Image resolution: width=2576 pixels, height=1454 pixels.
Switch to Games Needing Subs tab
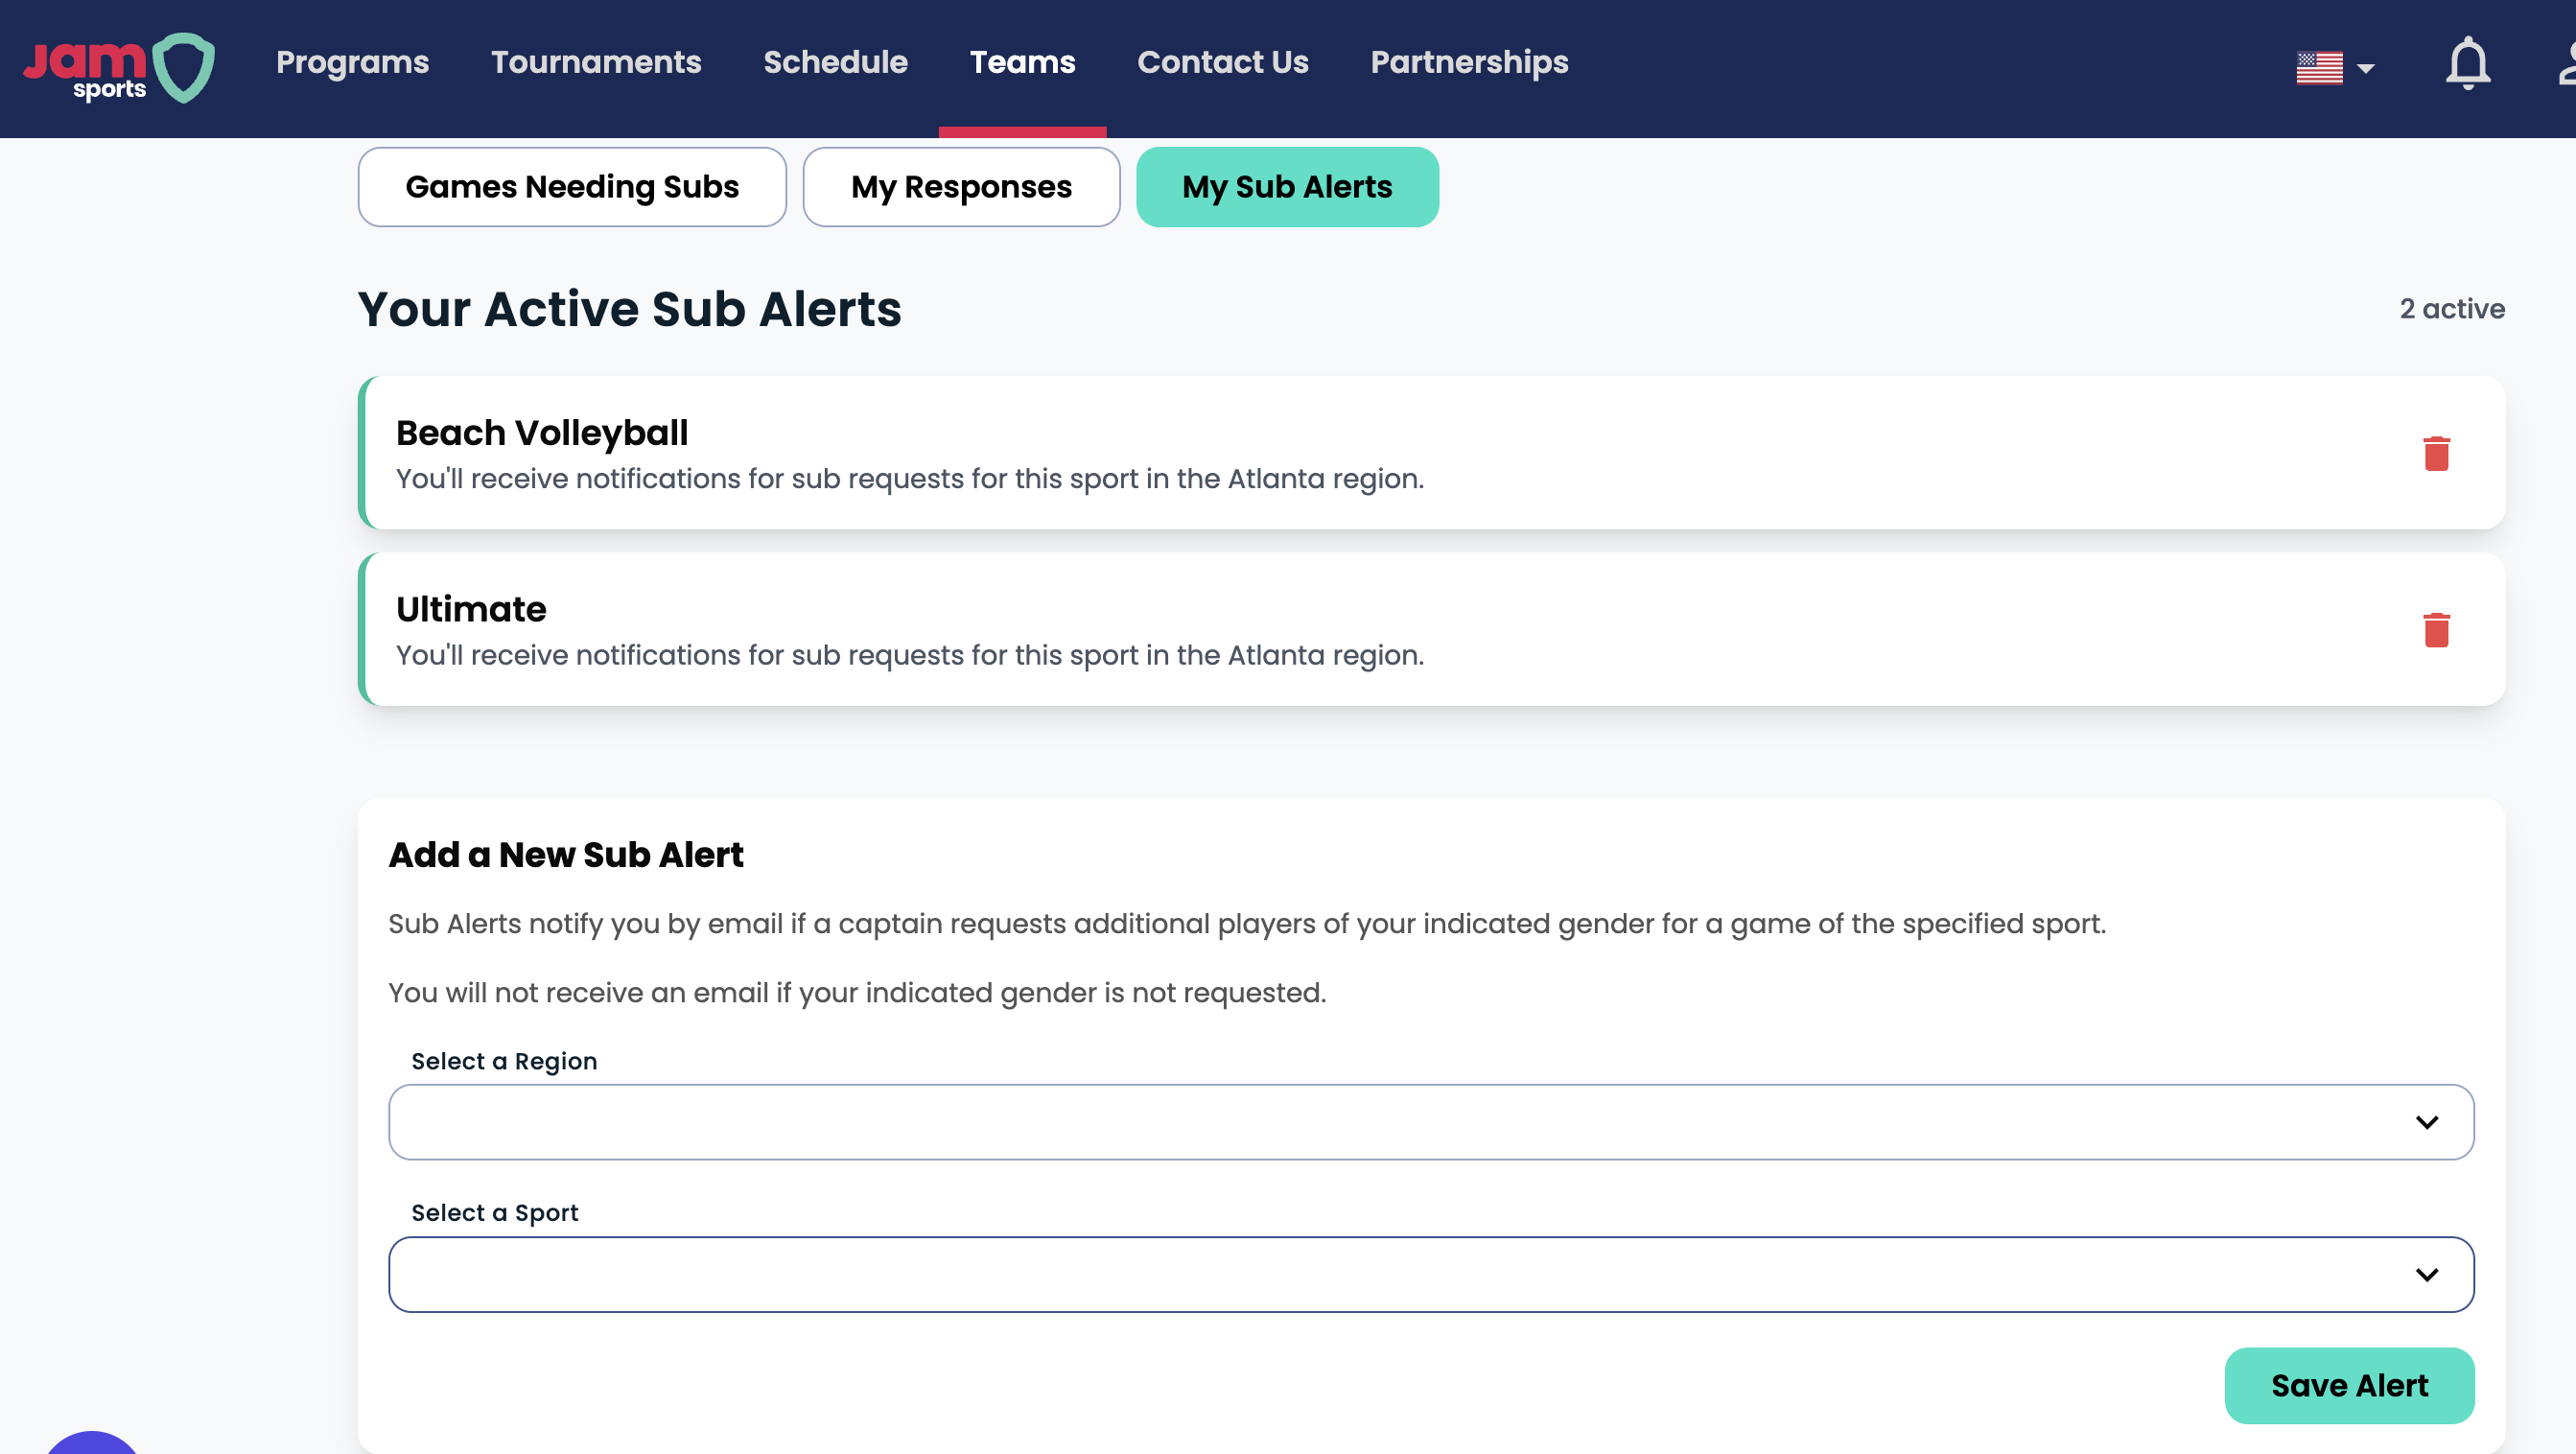[572, 187]
